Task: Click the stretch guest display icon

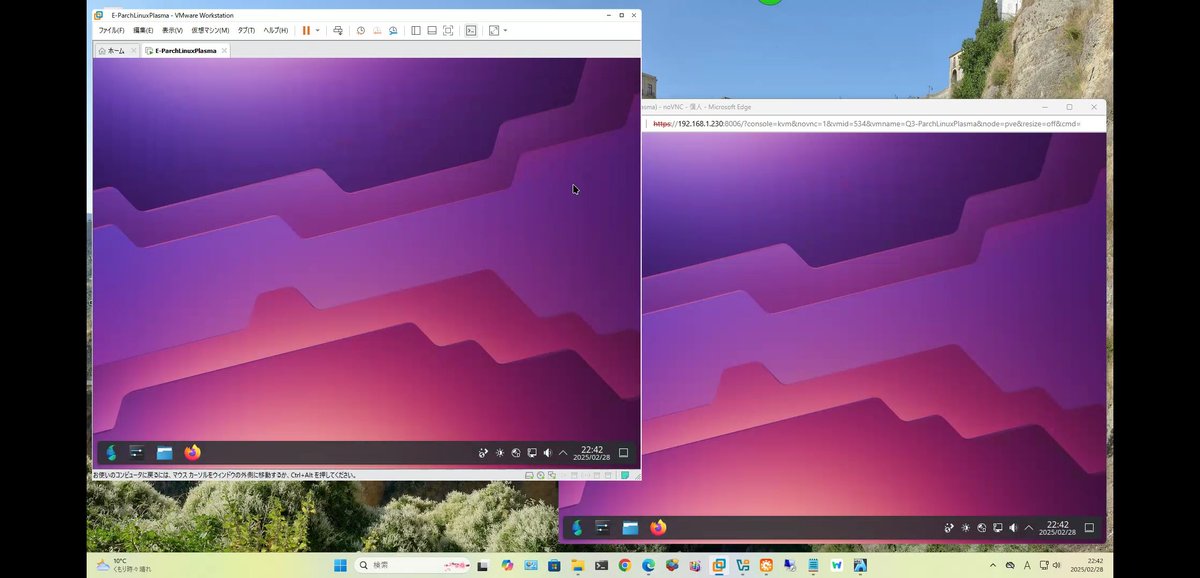Action: (494, 31)
